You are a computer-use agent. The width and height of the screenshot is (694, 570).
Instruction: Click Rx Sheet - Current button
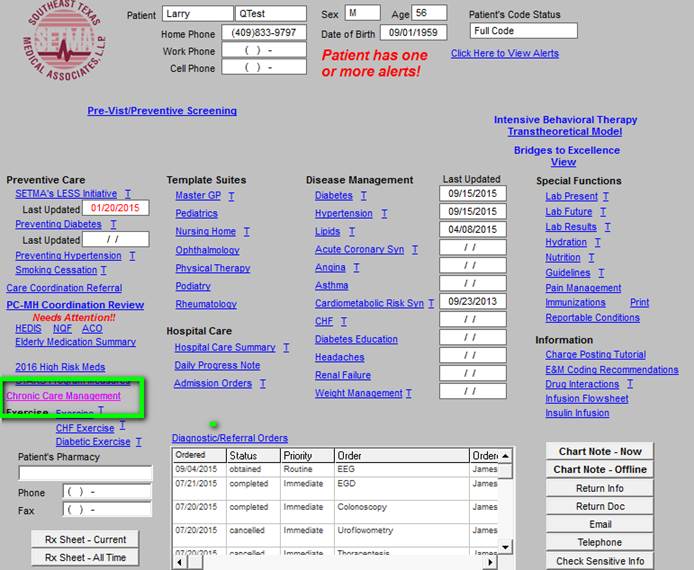[x=85, y=539]
